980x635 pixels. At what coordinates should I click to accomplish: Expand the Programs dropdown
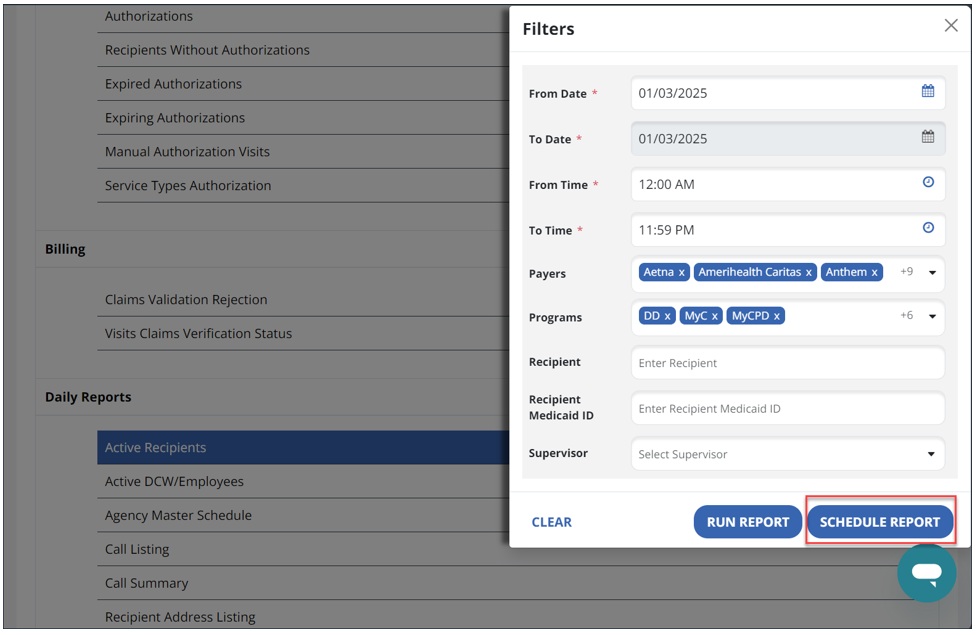932,316
